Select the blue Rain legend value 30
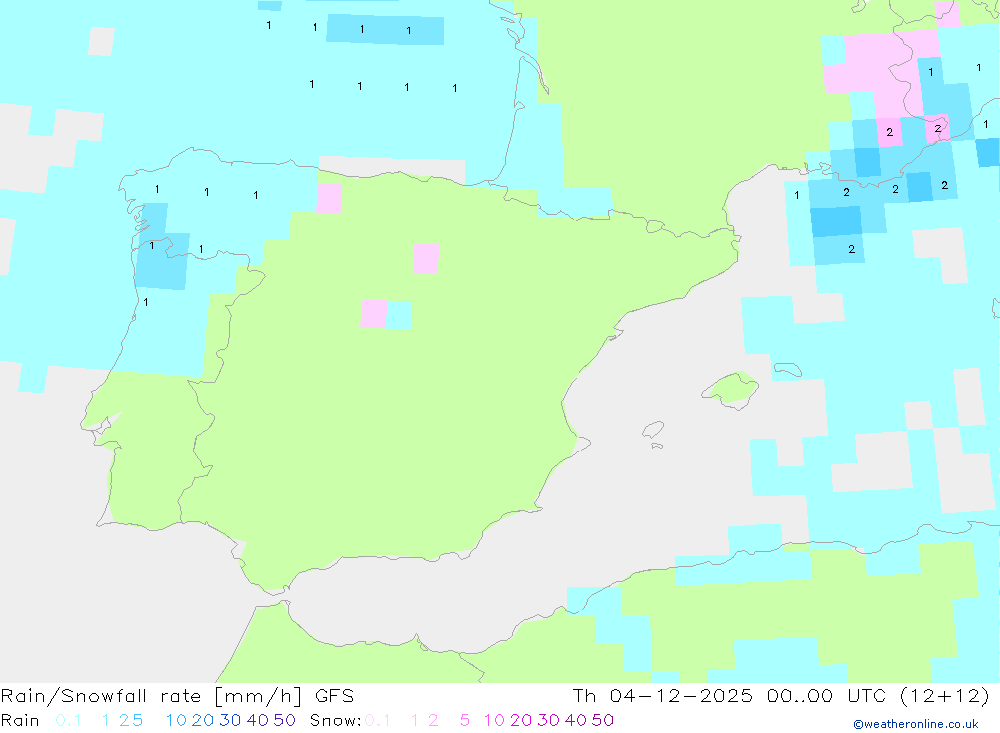 [230, 720]
